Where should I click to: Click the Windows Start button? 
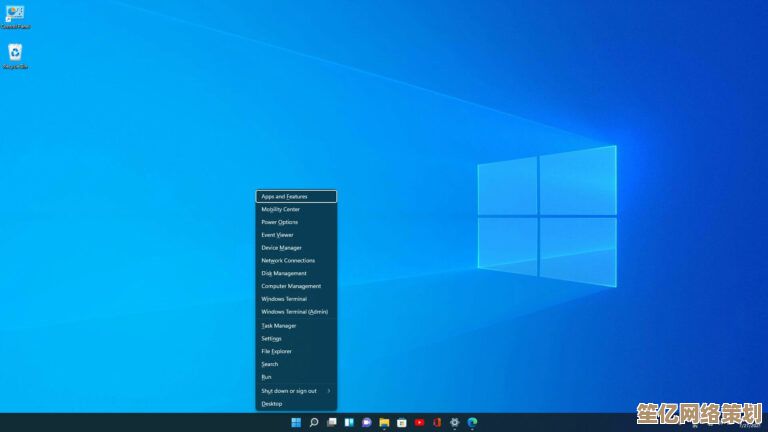(296, 423)
